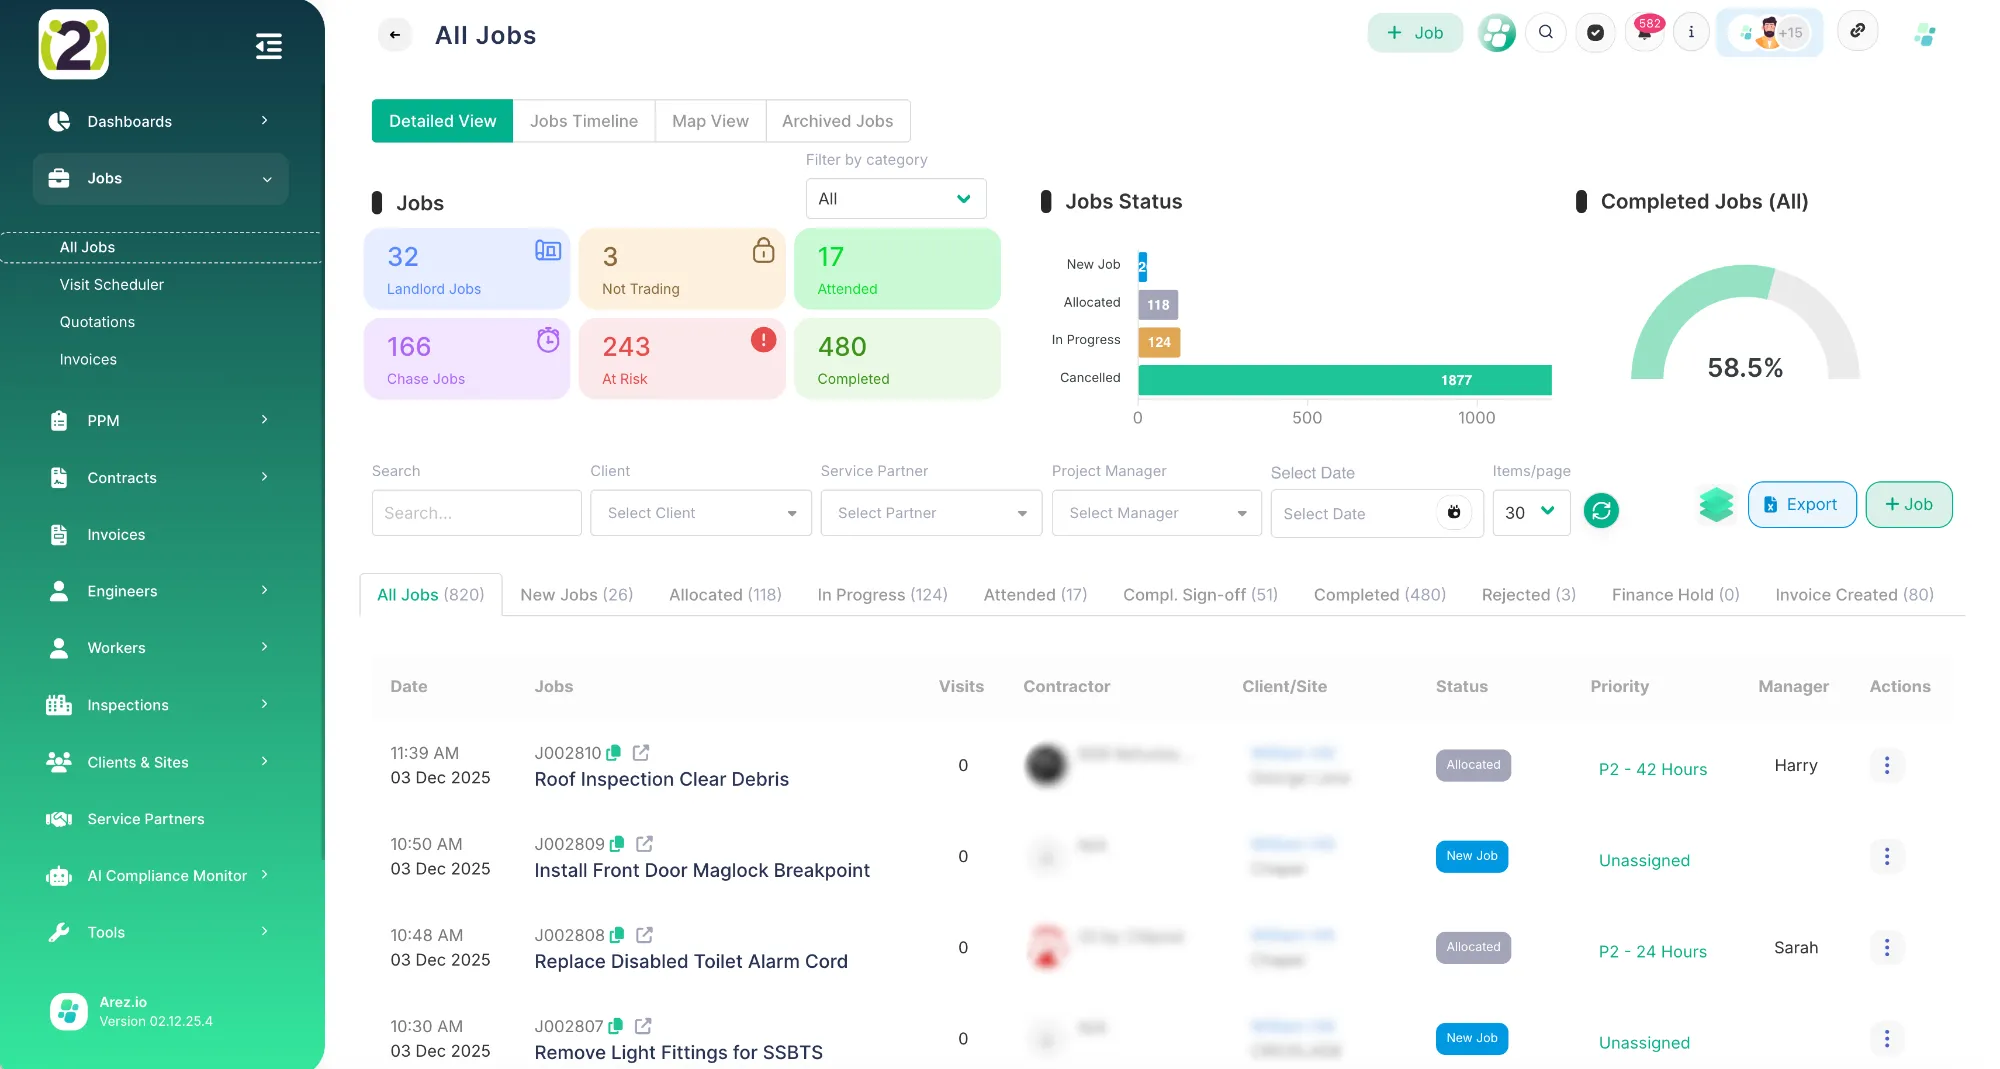The height and width of the screenshot is (1069, 2000).
Task: Open the Select Client dropdown
Action: [700, 513]
